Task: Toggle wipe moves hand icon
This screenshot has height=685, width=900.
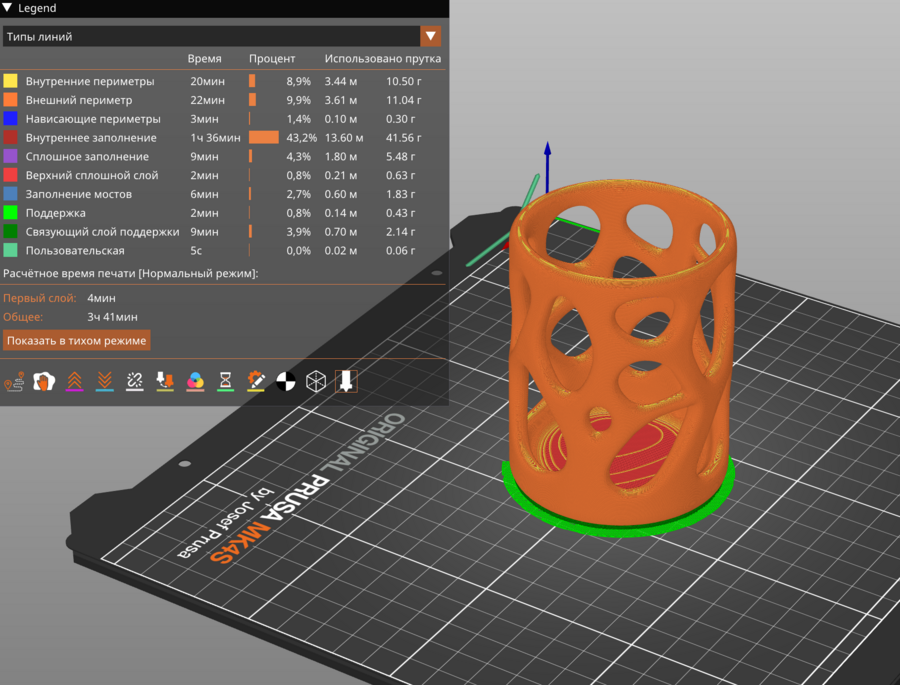Action: coord(44,381)
